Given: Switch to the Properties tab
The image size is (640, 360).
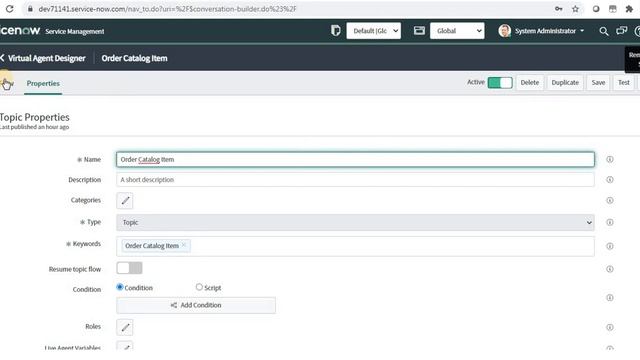Looking at the screenshot, I should click(43, 83).
